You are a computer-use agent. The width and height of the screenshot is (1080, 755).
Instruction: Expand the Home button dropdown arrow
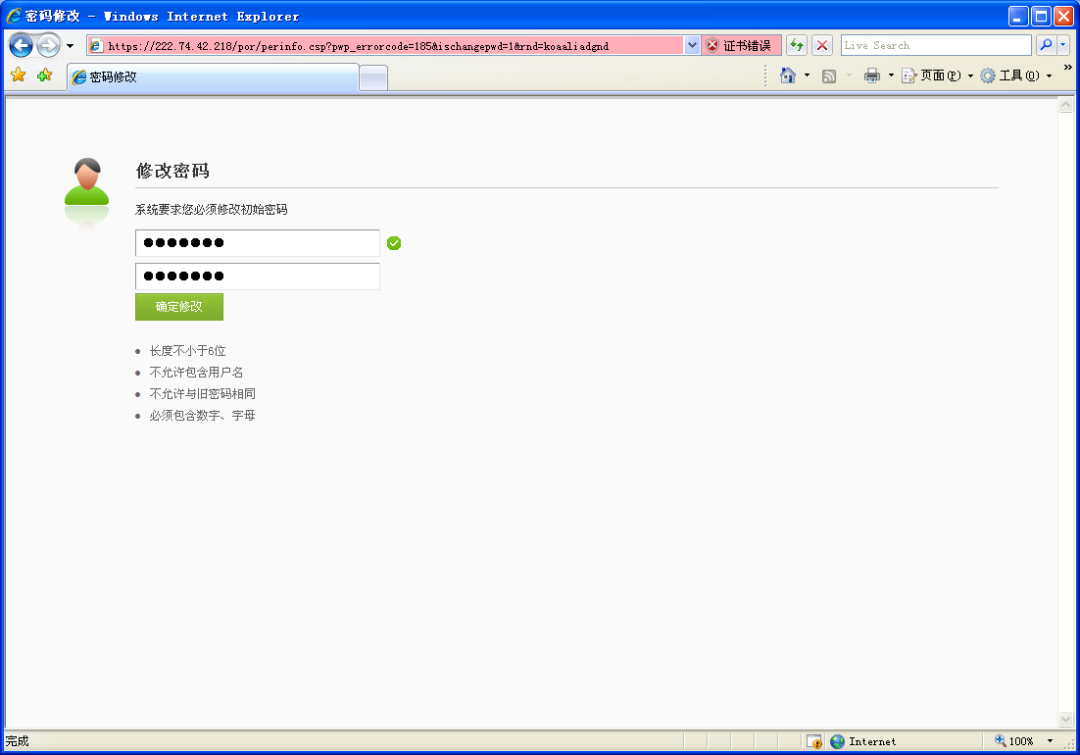click(x=807, y=75)
